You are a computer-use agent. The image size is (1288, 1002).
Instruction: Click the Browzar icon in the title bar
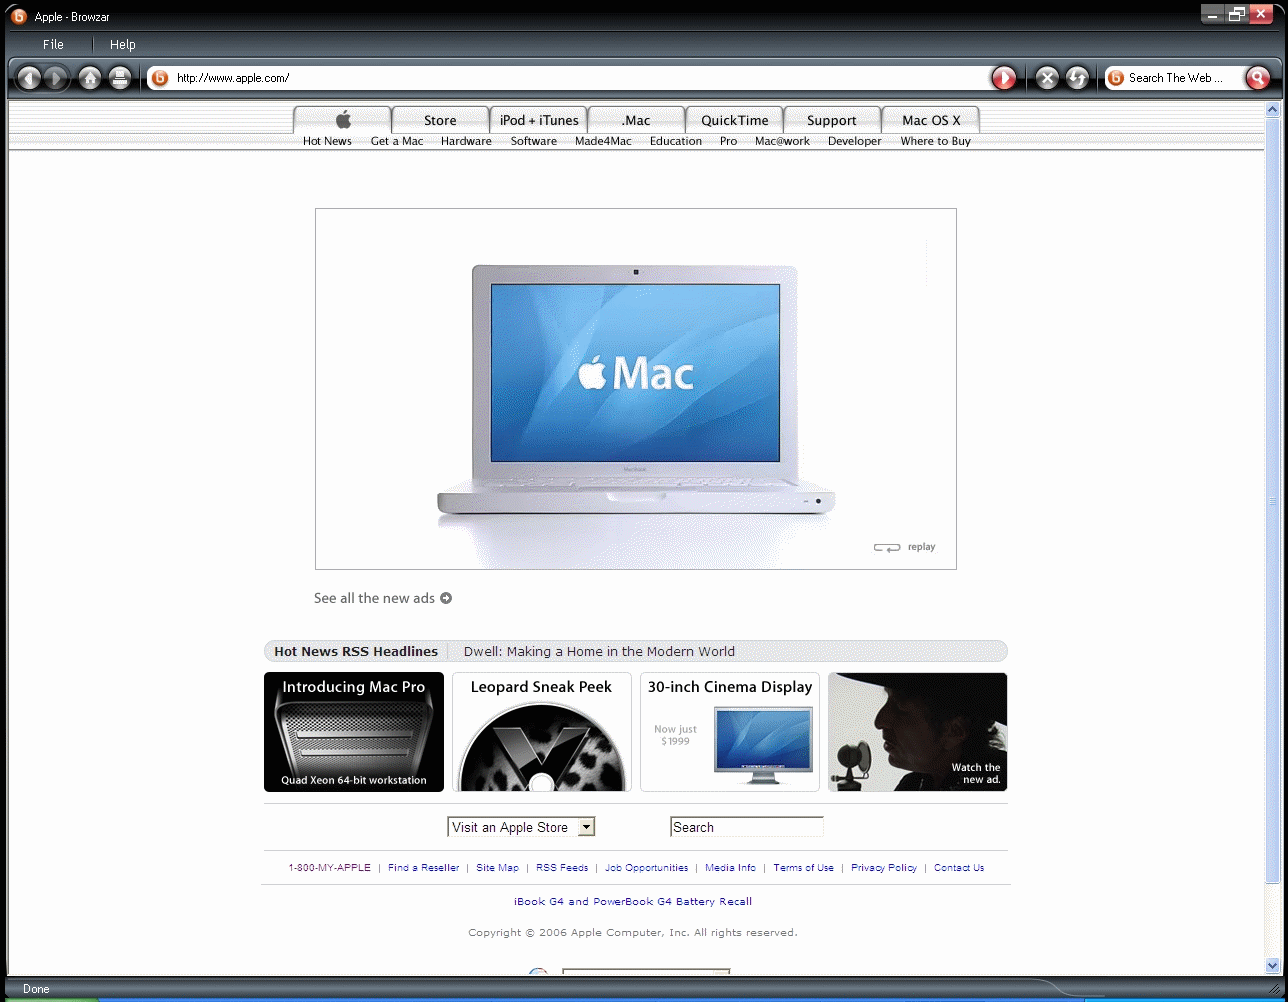(x=18, y=16)
